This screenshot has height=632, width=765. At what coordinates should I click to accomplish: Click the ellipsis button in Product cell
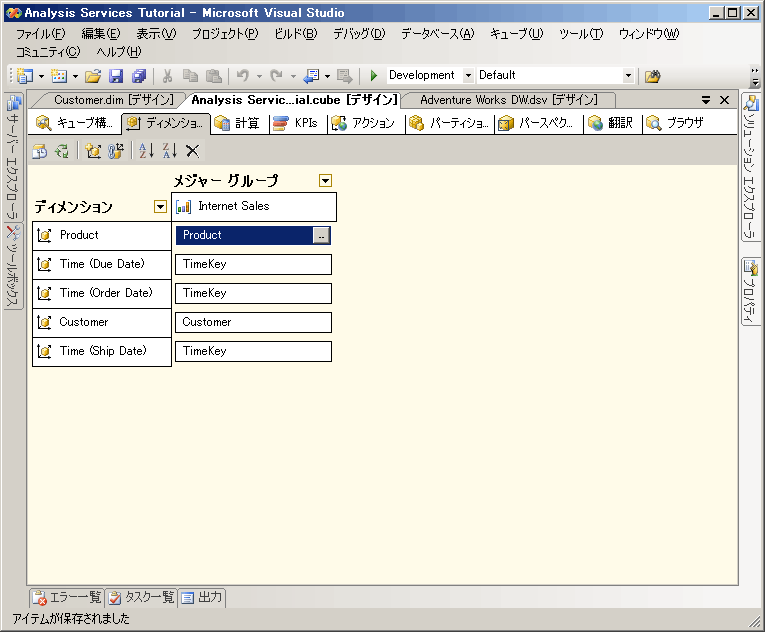click(321, 235)
